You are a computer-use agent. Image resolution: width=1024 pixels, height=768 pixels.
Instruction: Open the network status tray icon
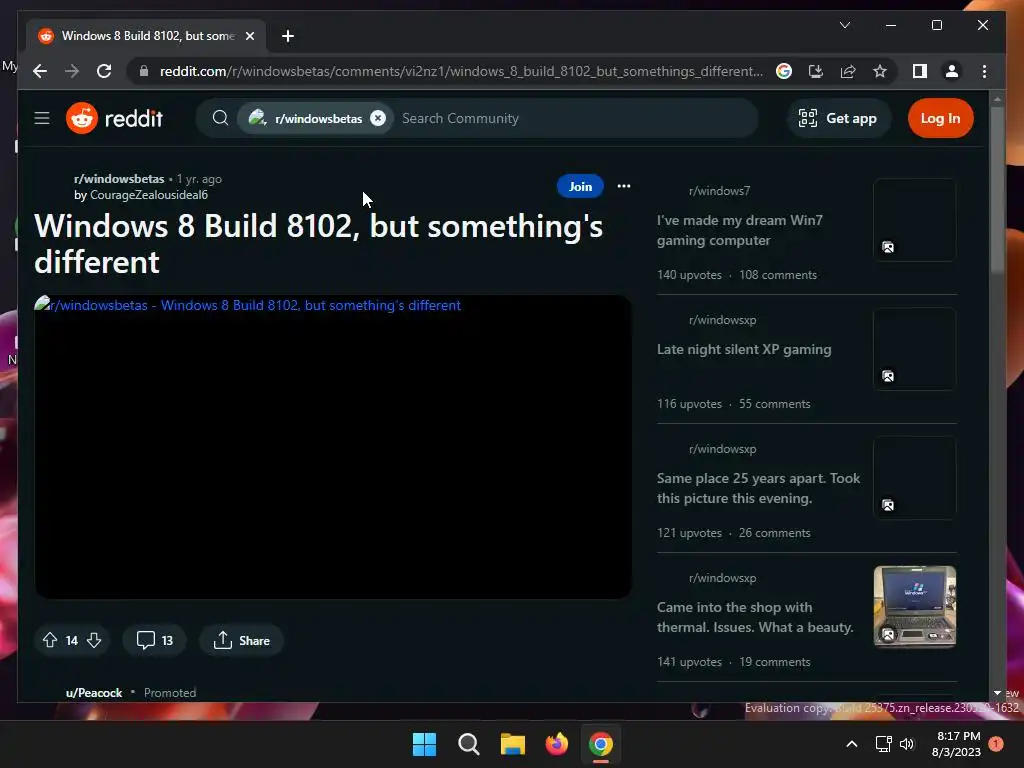point(883,744)
